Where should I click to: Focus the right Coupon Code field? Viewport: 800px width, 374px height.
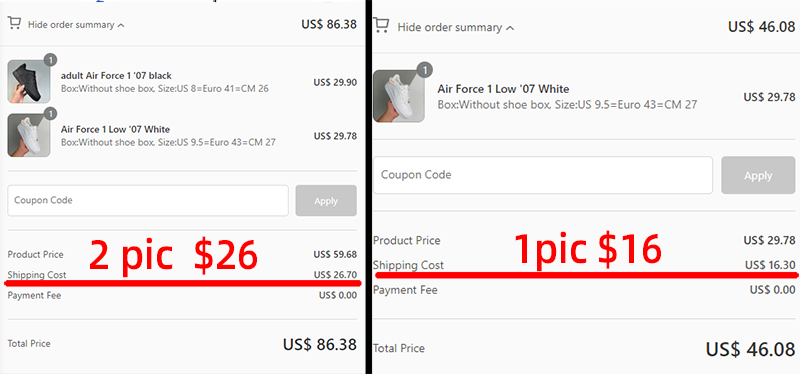[x=543, y=175]
